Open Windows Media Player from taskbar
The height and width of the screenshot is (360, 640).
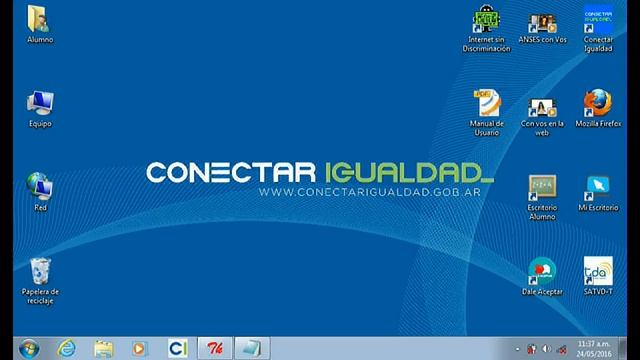pyautogui.click(x=139, y=349)
